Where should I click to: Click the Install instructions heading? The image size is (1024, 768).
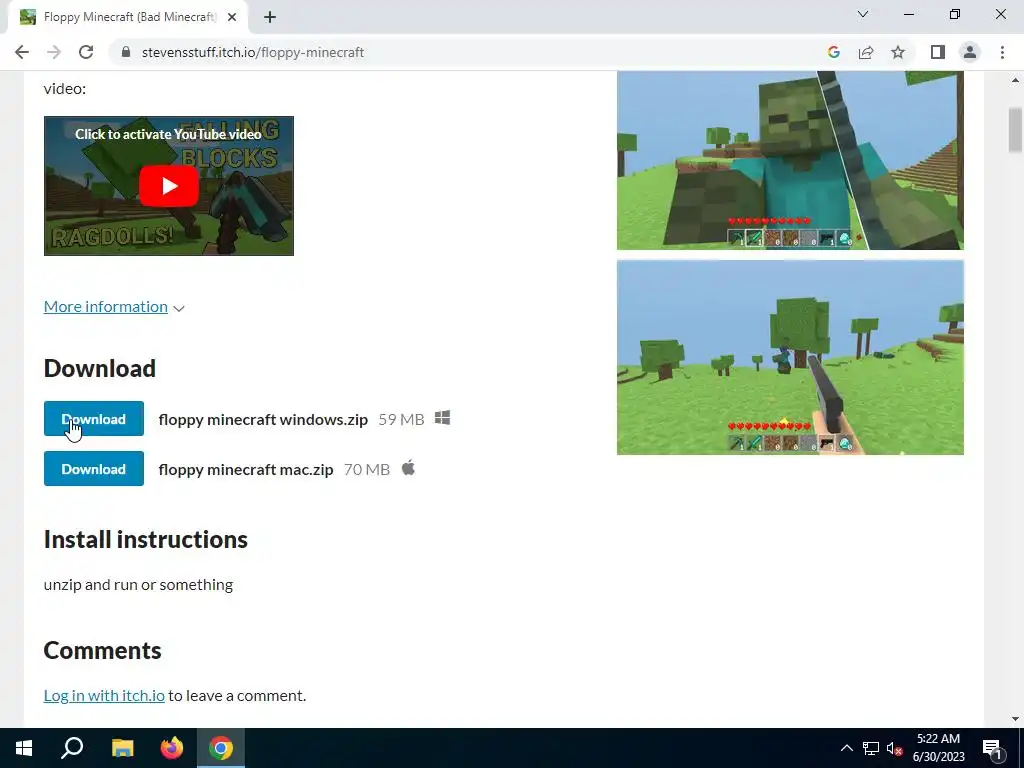coord(146,539)
